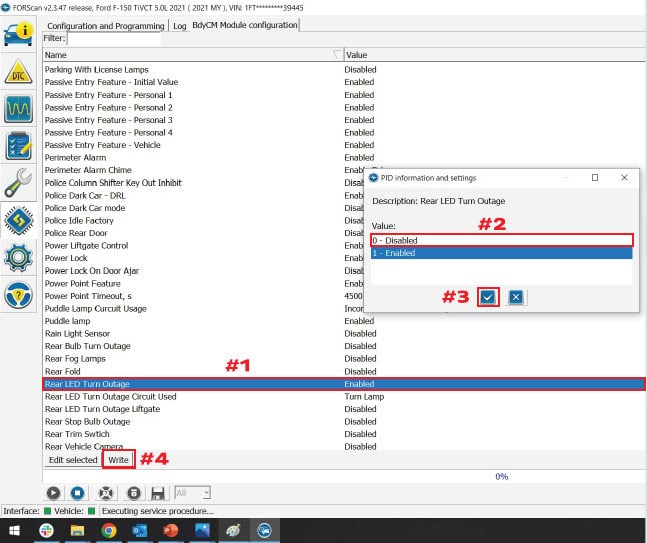Open the steering wheel help icon

click(x=18, y=295)
